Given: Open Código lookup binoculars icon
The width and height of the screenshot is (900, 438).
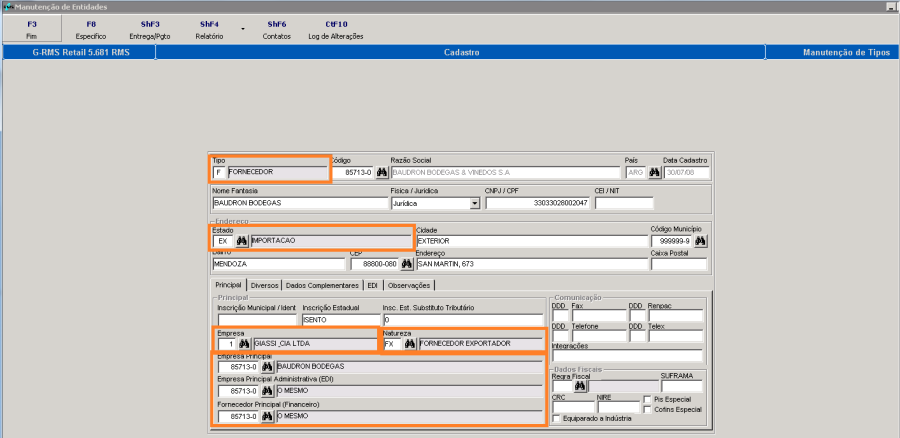Looking at the screenshot, I should click(382, 172).
